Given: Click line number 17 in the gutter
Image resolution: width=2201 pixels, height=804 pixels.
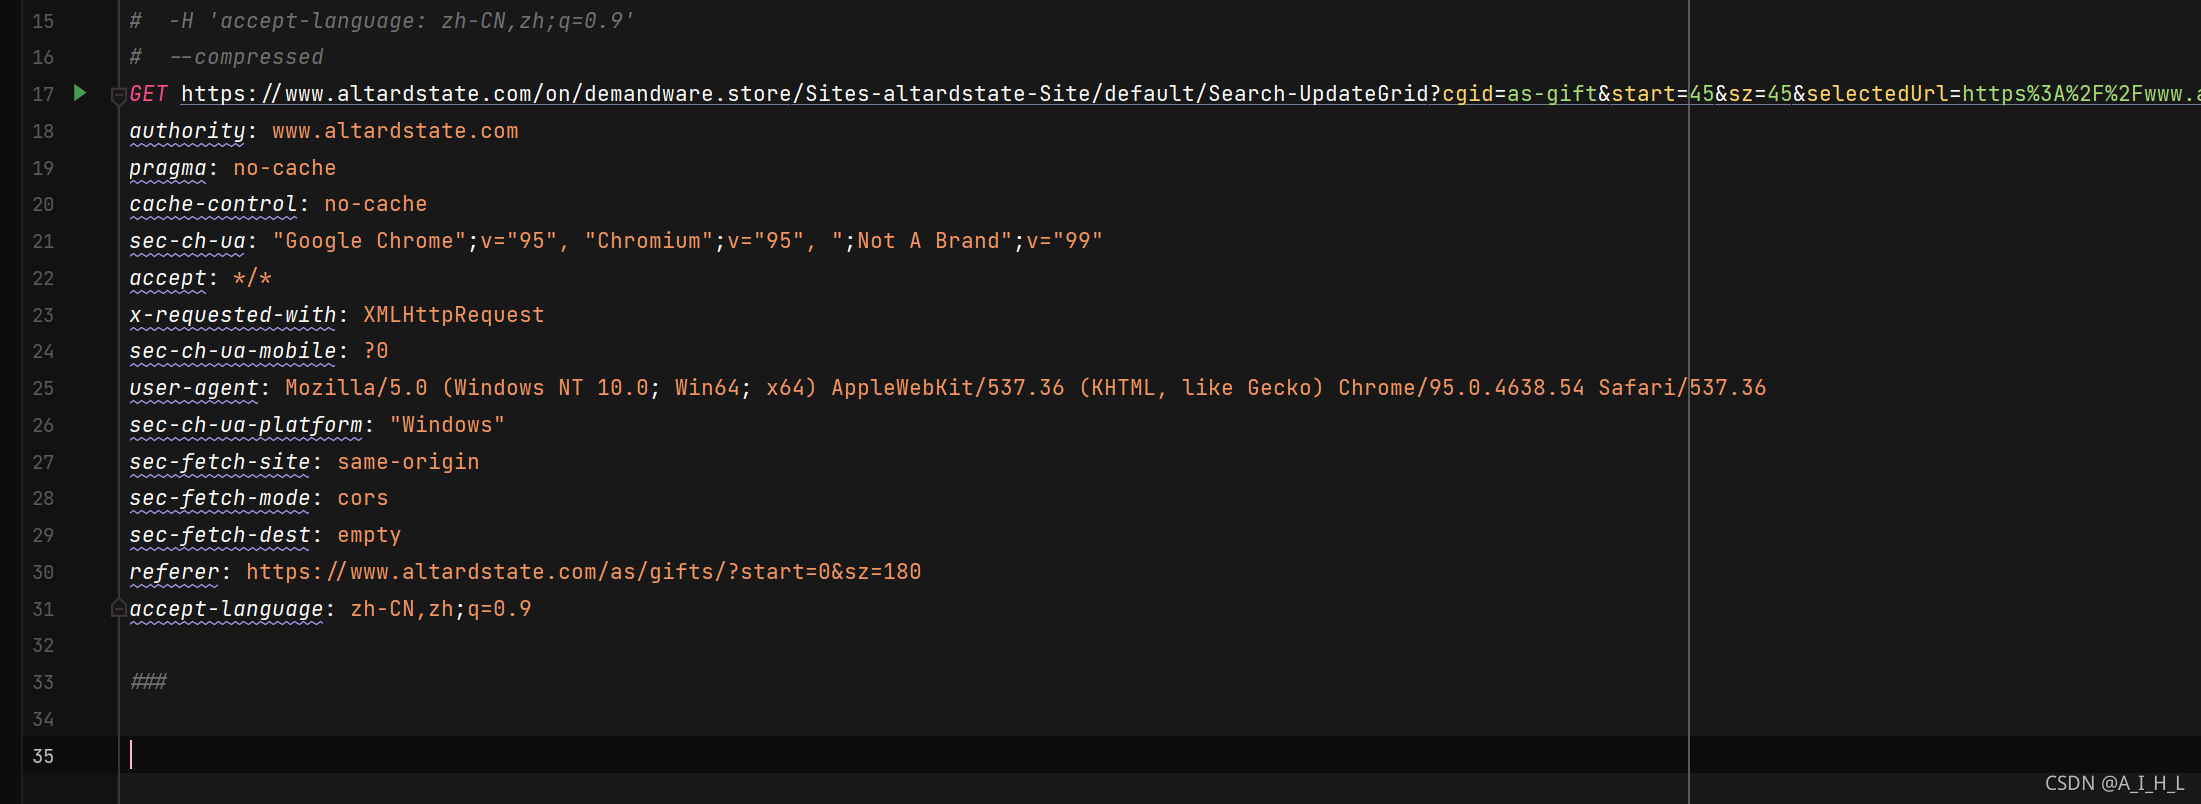Looking at the screenshot, I should pos(43,94).
